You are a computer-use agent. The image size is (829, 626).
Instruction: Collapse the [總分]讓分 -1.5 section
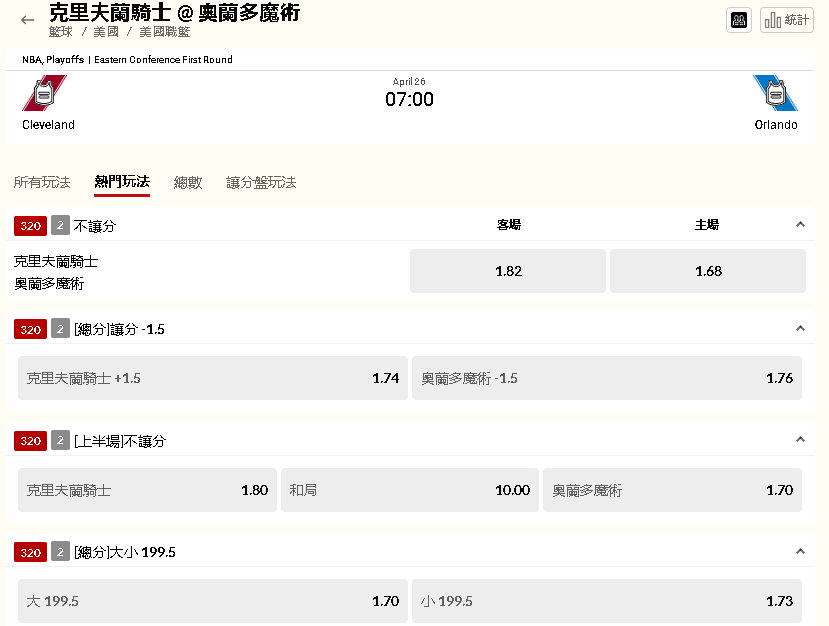pyautogui.click(x=800, y=328)
